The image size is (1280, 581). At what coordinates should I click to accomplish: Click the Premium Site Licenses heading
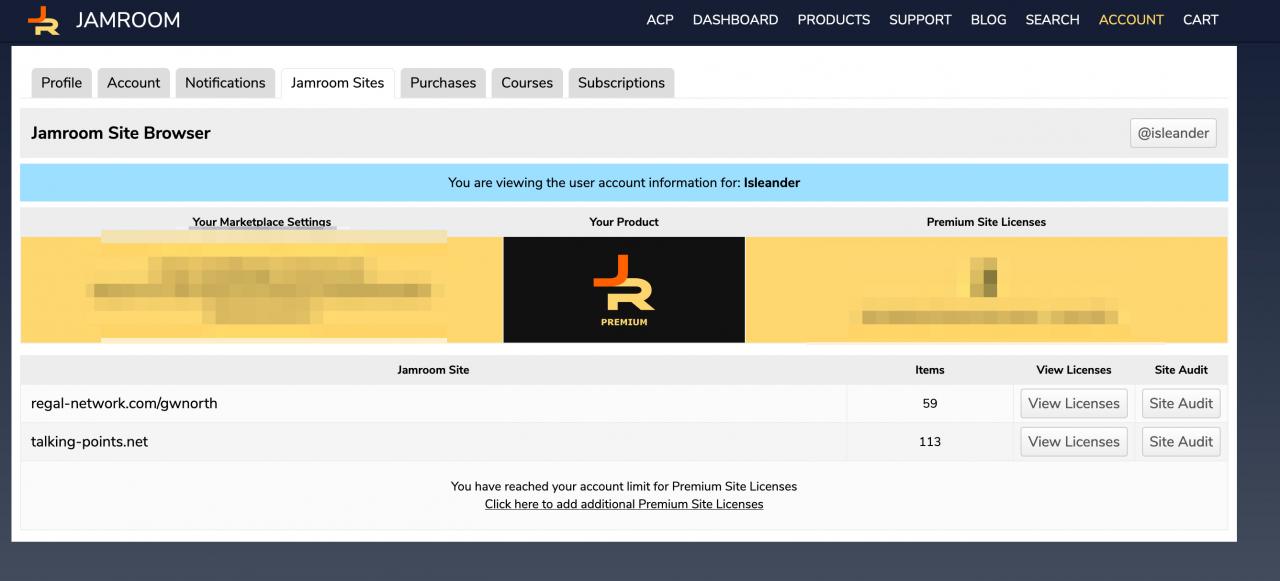tap(986, 222)
